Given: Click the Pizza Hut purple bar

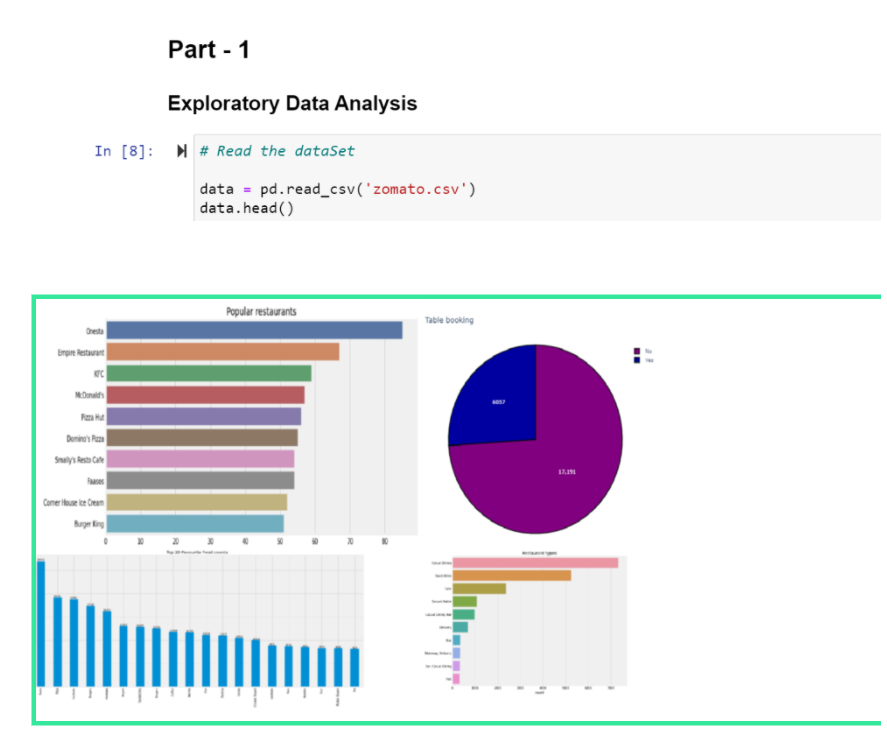Looking at the screenshot, I should (x=204, y=416).
